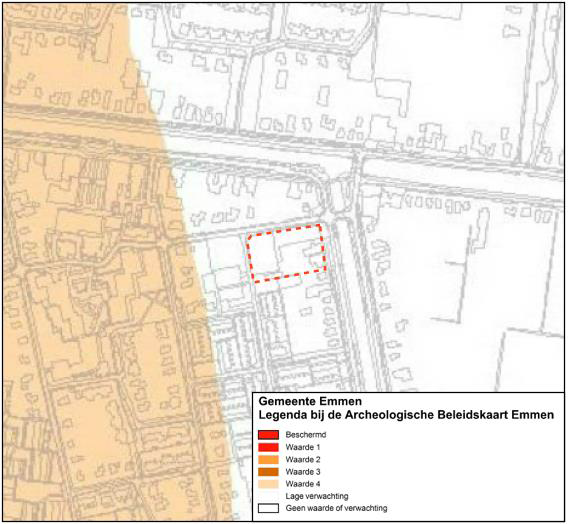Image resolution: width=568 pixels, height=524 pixels.
Task: Select the 'Waarde 4' legend label
Action: [x=303, y=484]
